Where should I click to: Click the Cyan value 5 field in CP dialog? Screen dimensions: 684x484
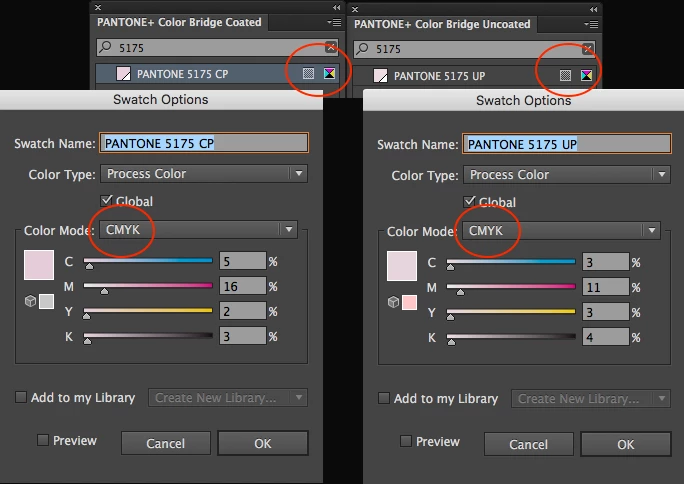(x=243, y=261)
